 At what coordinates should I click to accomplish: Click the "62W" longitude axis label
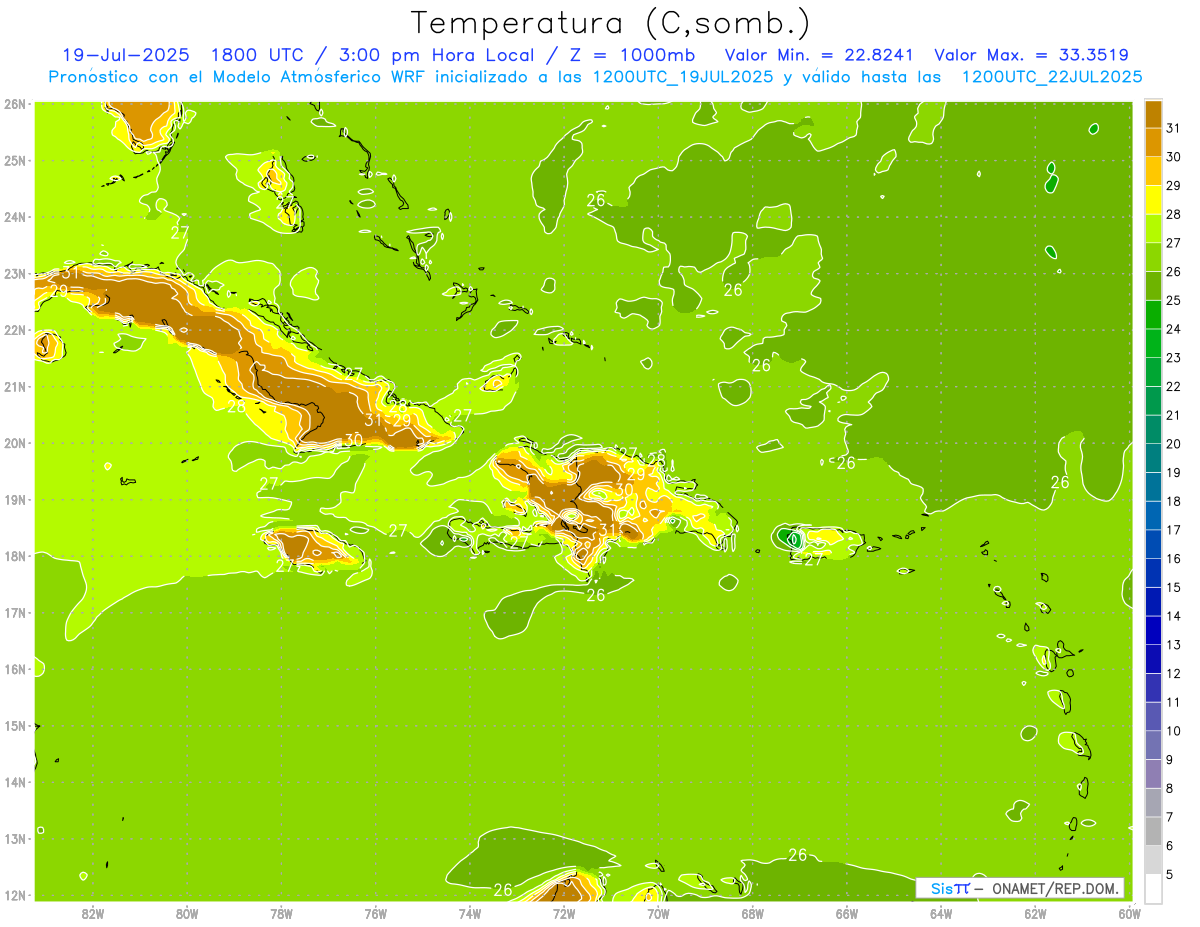(1035, 912)
